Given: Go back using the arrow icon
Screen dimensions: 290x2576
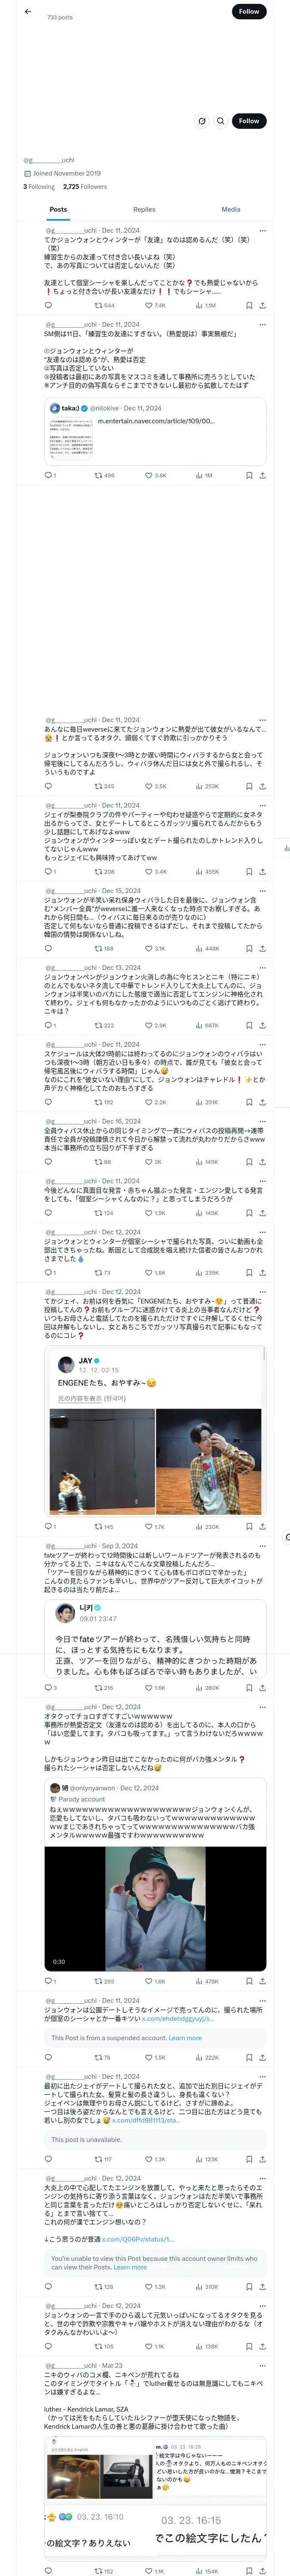Looking at the screenshot, I should (x=28, y=11).
